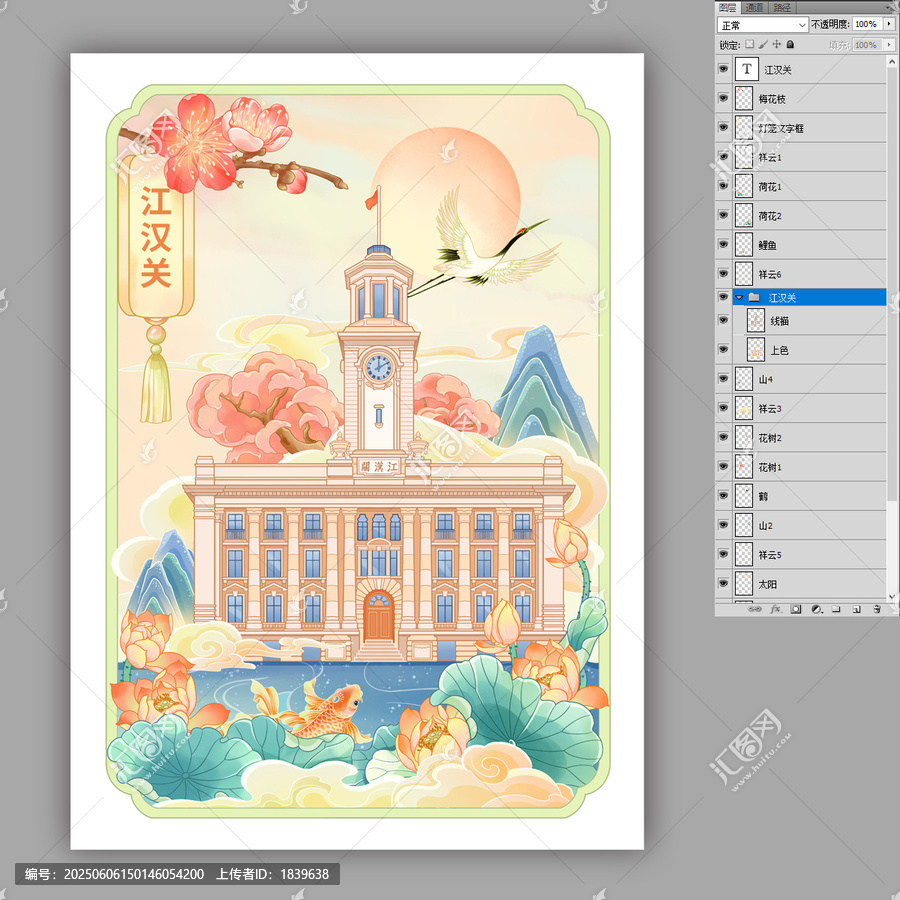This screenshot has width=900, height=900.
Task: Click the delete layer trash icon
Action: tap(876, 609)
